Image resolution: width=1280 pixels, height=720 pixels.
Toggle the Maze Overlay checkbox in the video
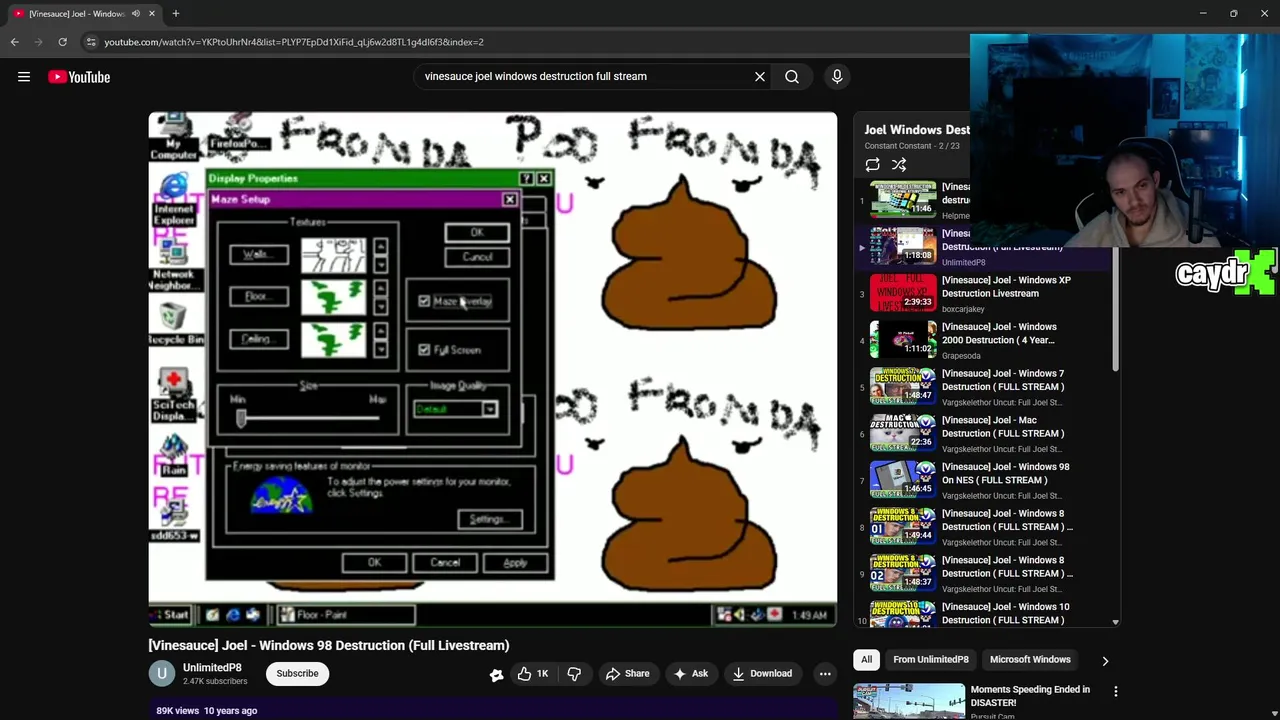[x=424, y=301]
